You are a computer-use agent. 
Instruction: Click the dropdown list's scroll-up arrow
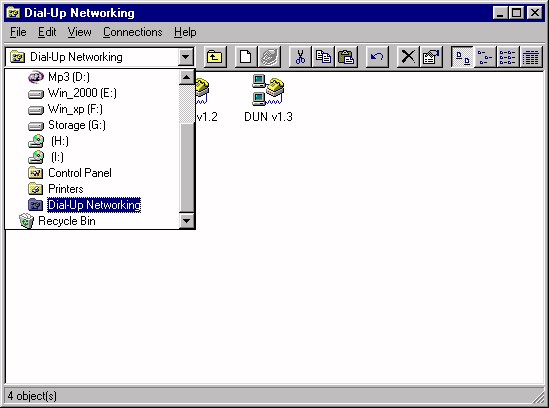(x=186, y=77)
